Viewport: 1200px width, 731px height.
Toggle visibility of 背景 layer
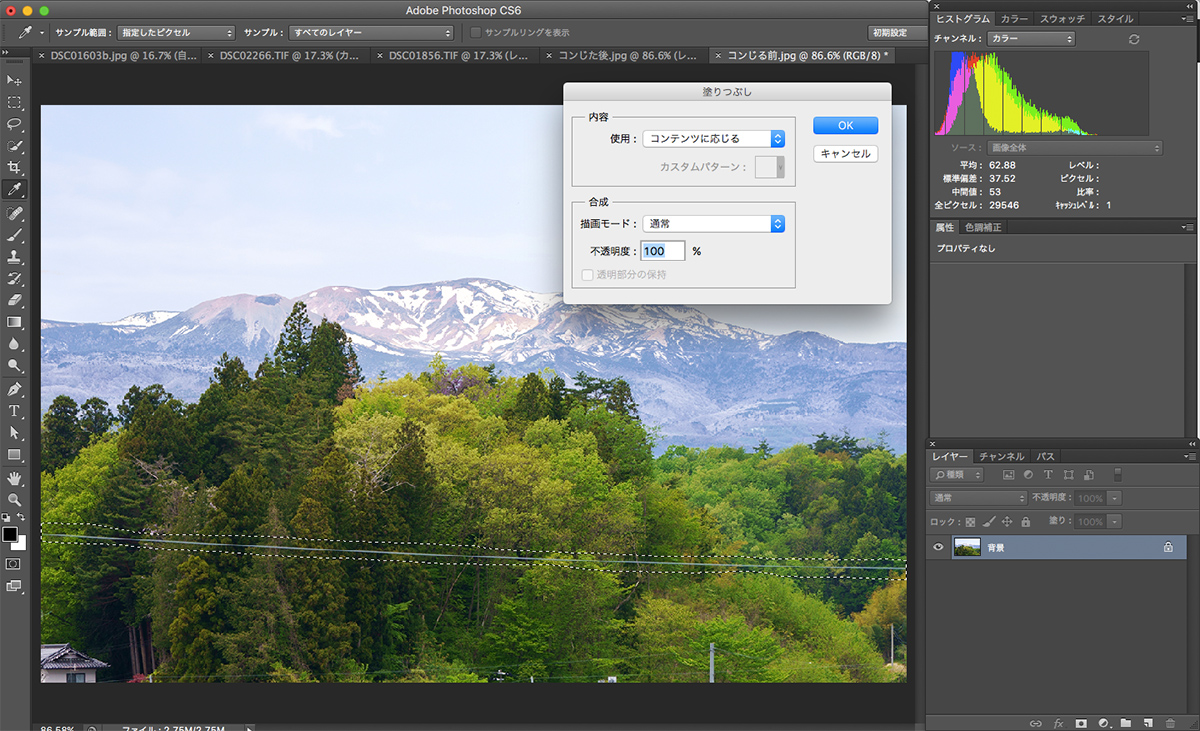(x=938, y=547)
